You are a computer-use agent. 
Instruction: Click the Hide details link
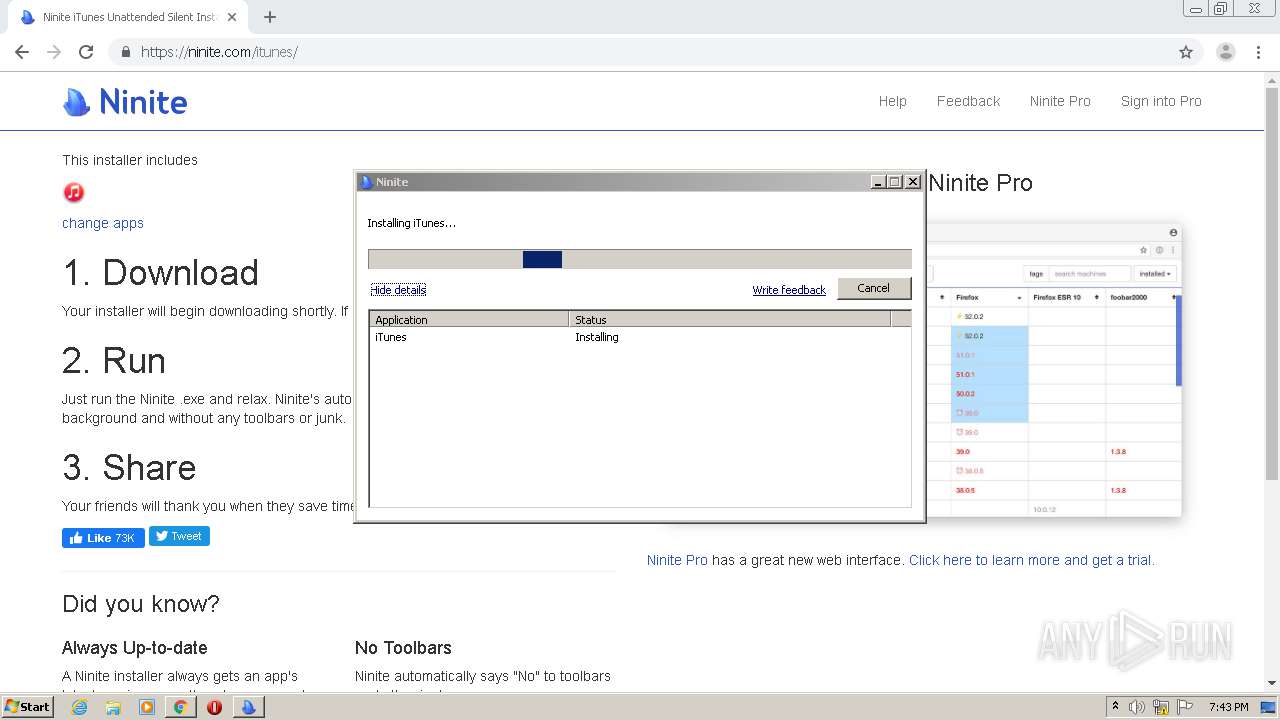398,290
